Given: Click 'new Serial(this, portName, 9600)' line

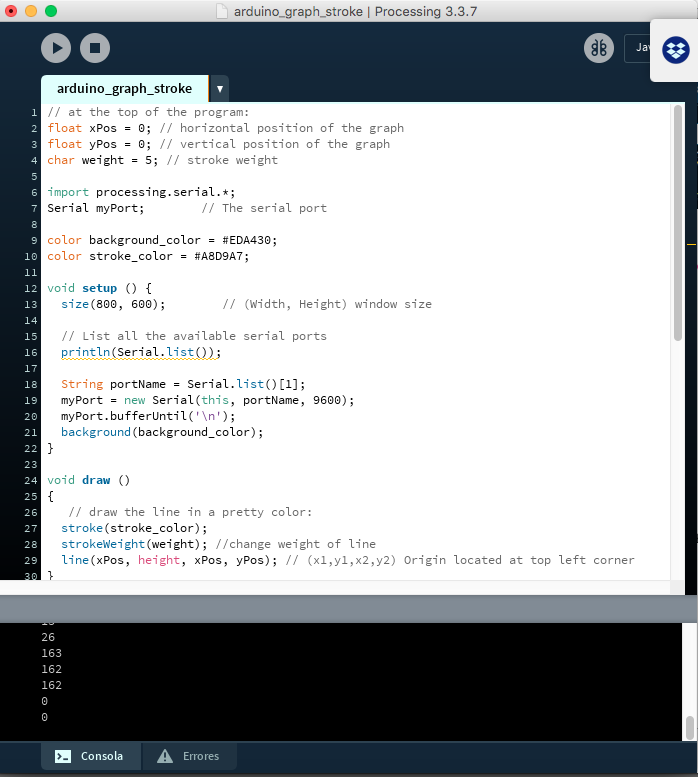Looking at the screenshot, I should (x=208, y=400).
